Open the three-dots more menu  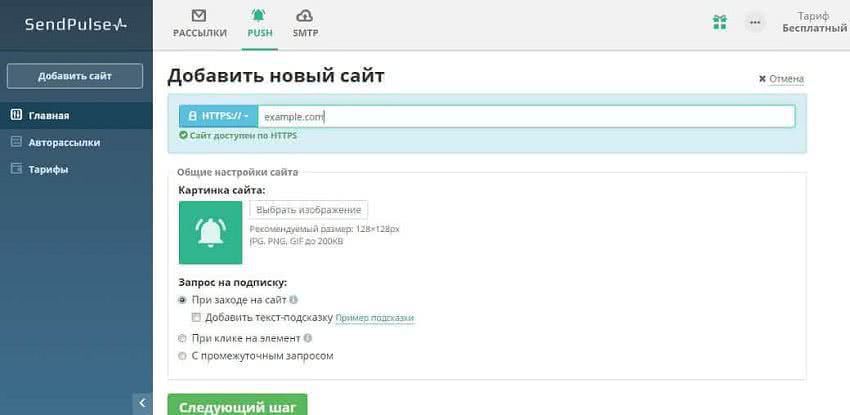754,22
